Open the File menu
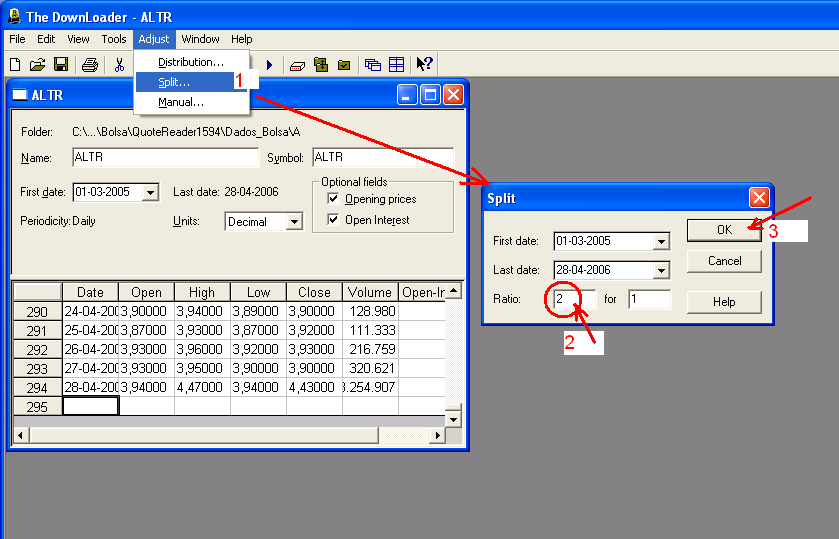Viewport: 839px width, 539px height. click(x=17, y=39)
